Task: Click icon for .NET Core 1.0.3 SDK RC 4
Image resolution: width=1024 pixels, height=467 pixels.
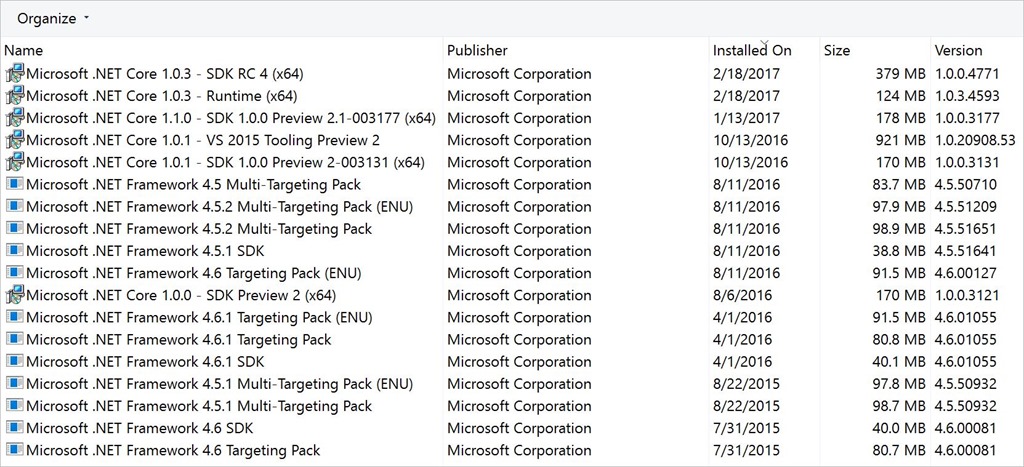Action: (x=15, y=73)
